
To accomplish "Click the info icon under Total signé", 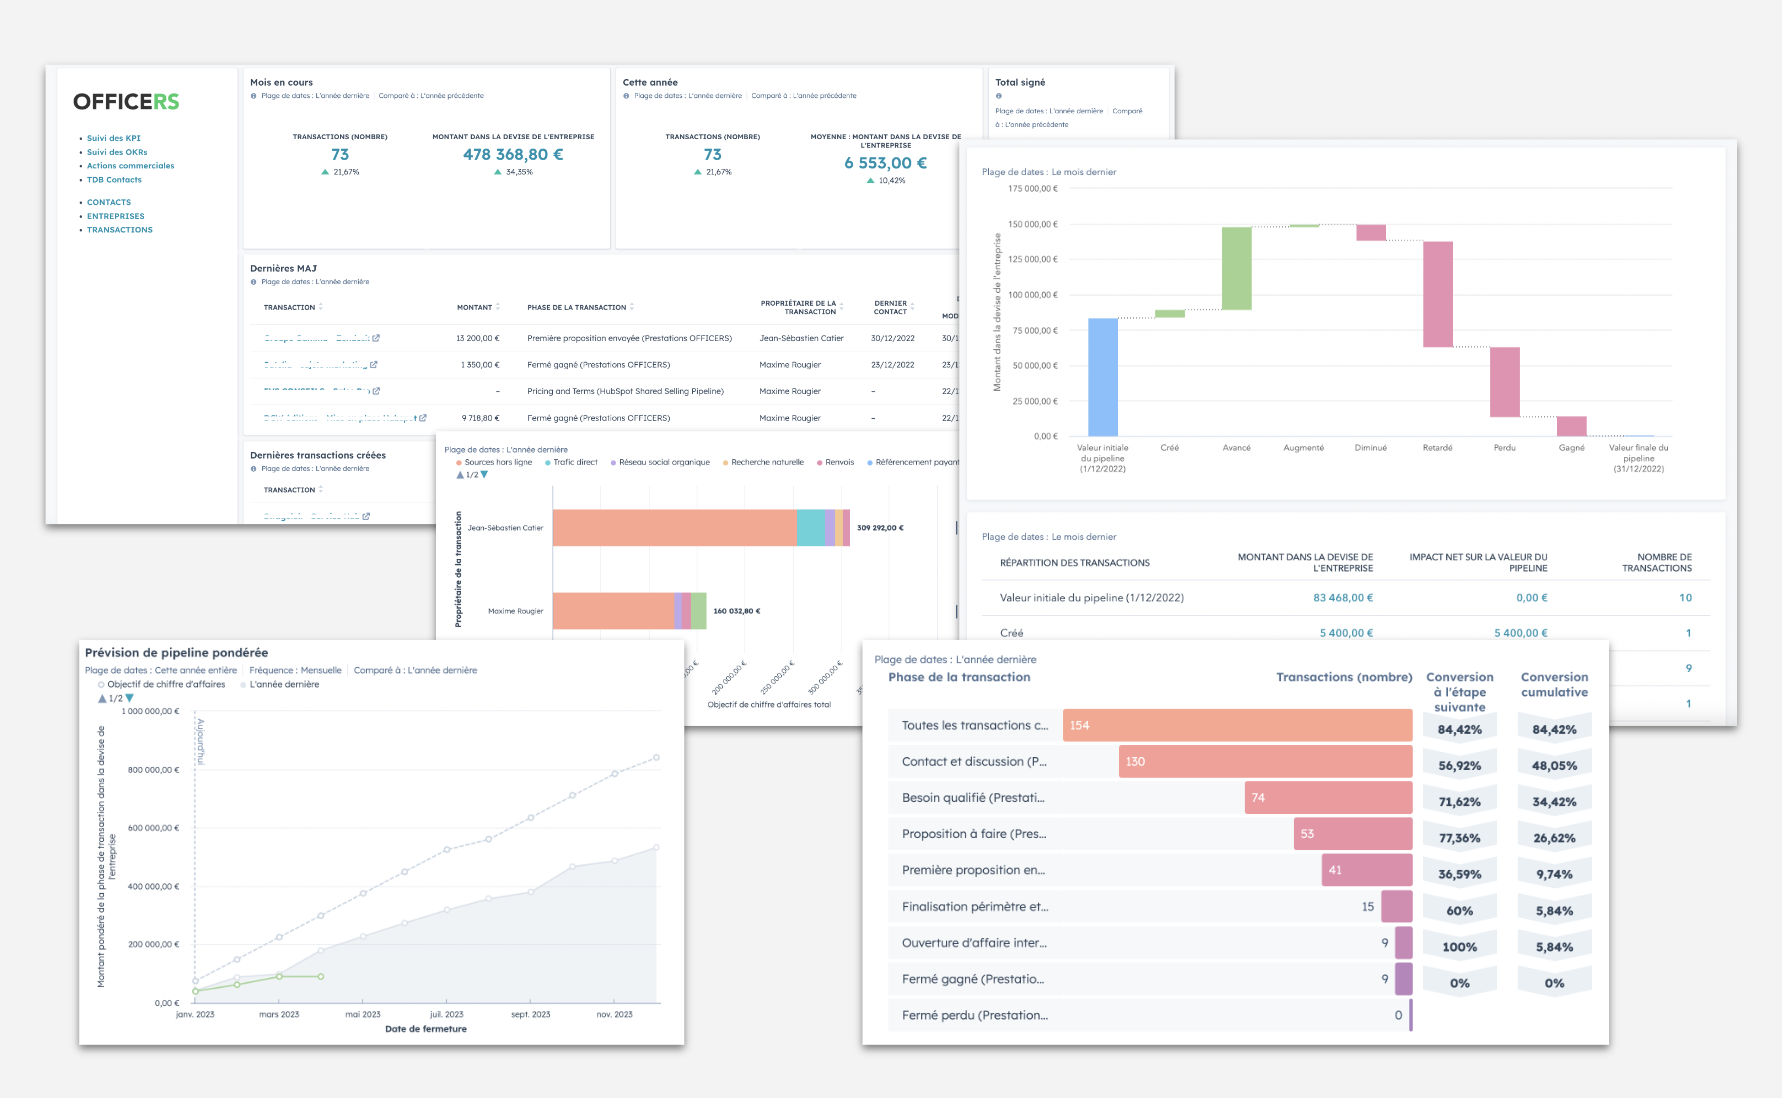I will pos(998,96).
